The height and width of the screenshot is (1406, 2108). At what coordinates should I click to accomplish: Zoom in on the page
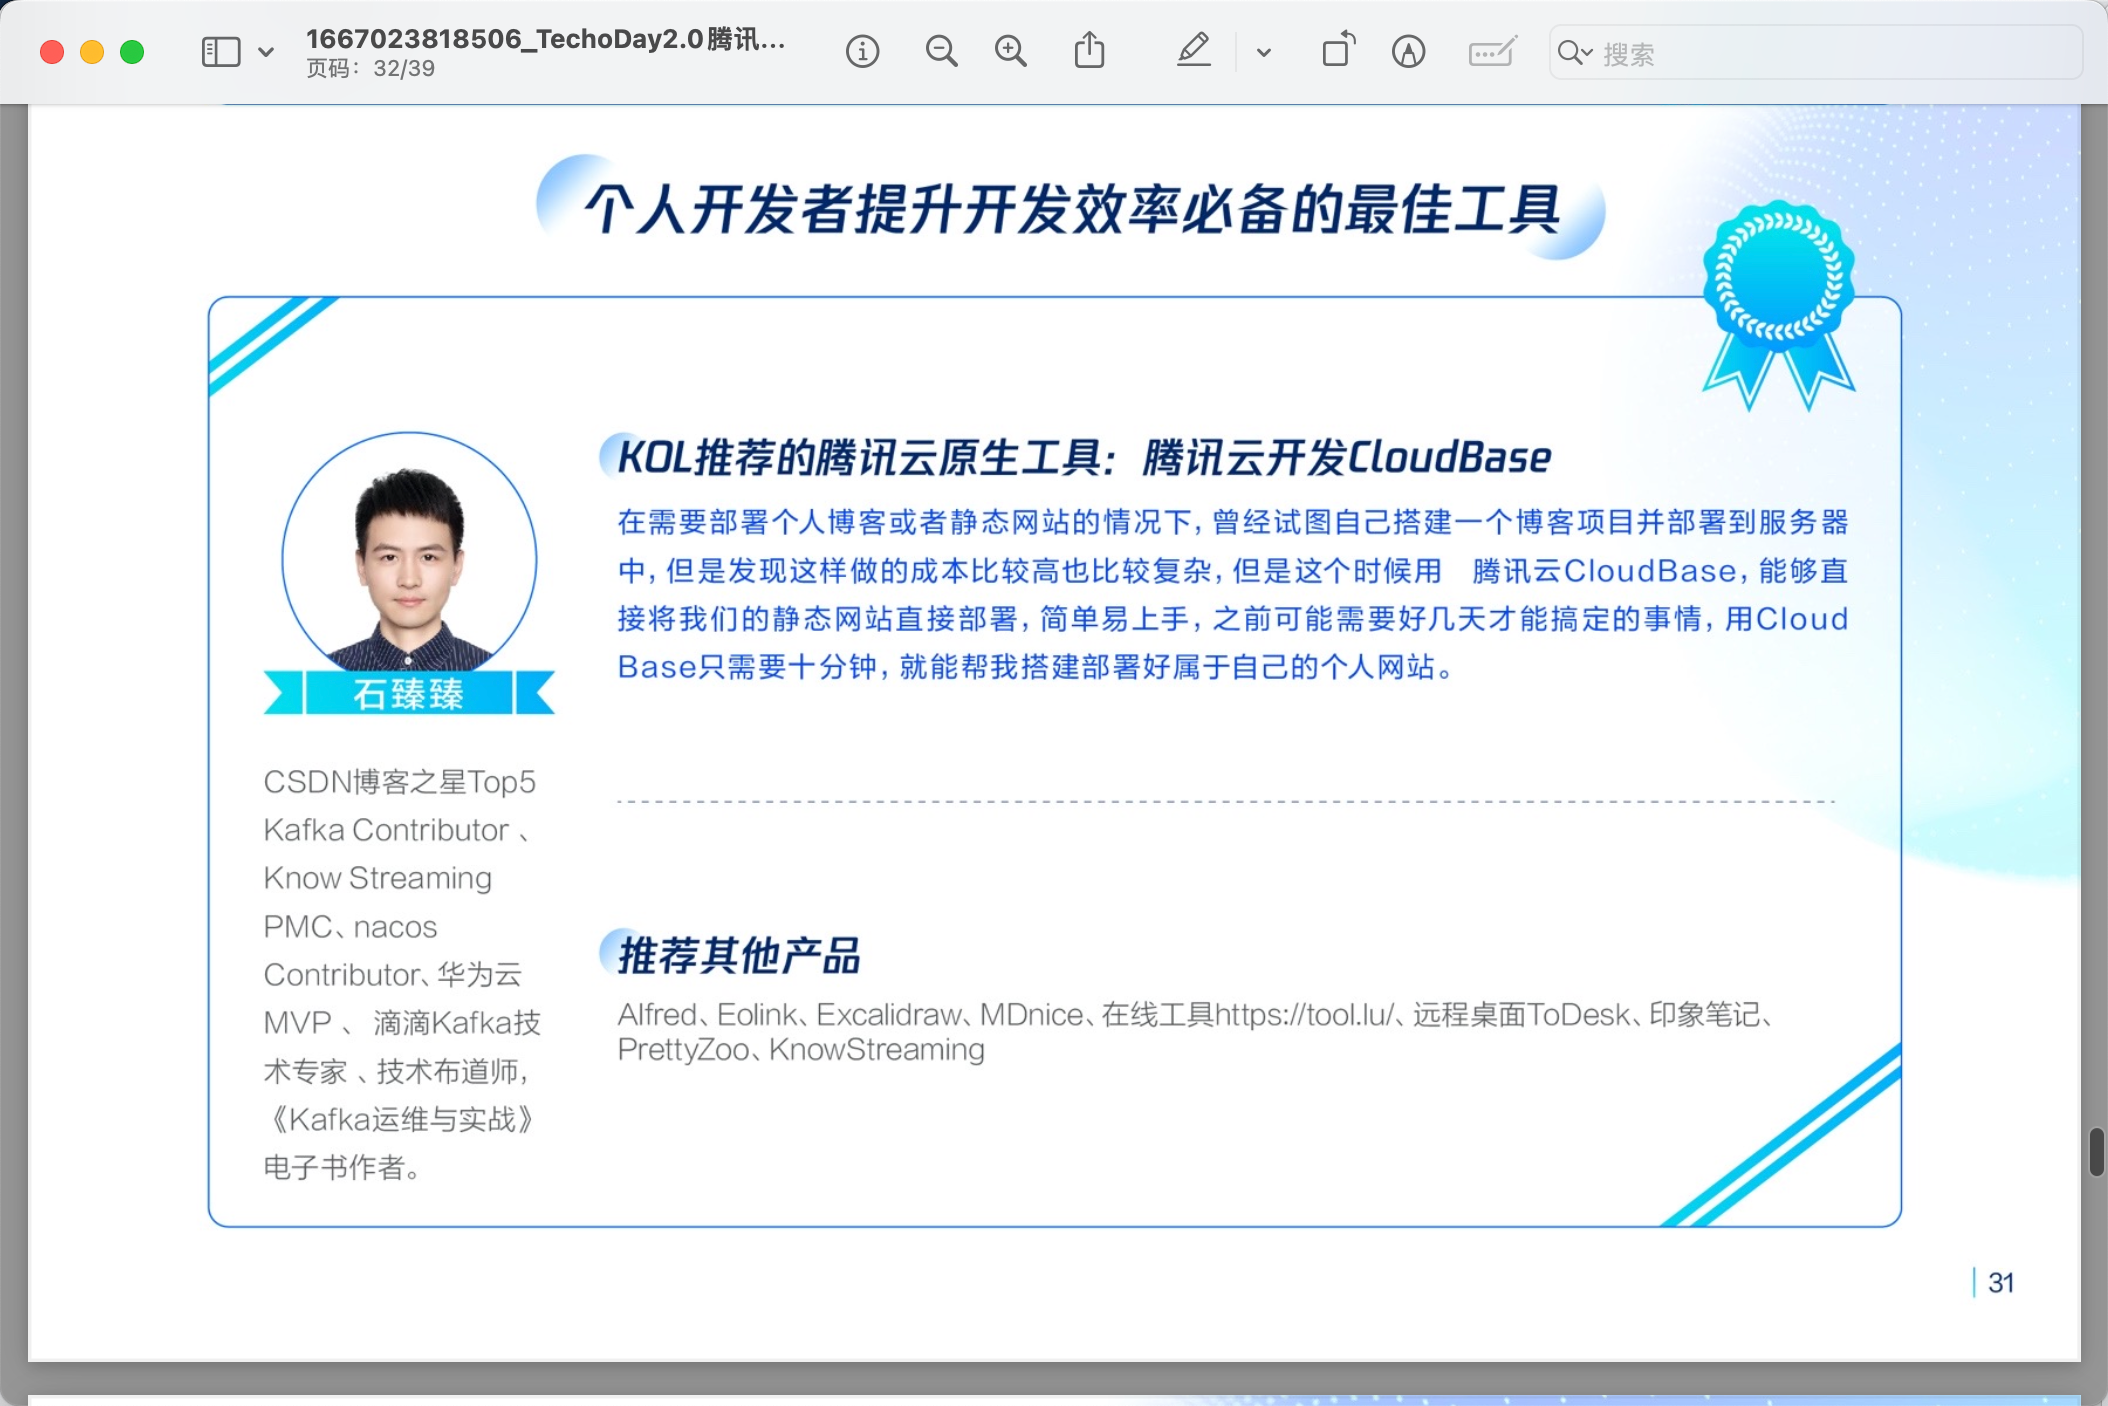click(1010, 52)
